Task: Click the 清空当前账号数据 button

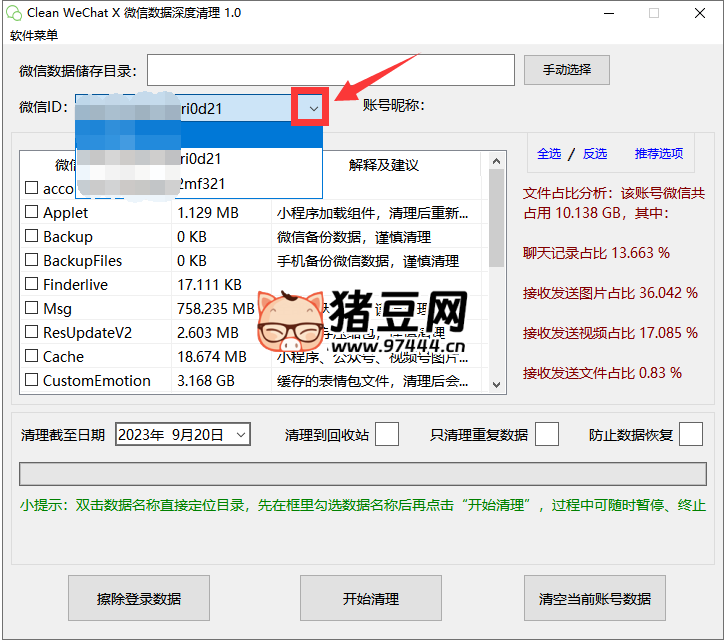Action: (595, 598)
